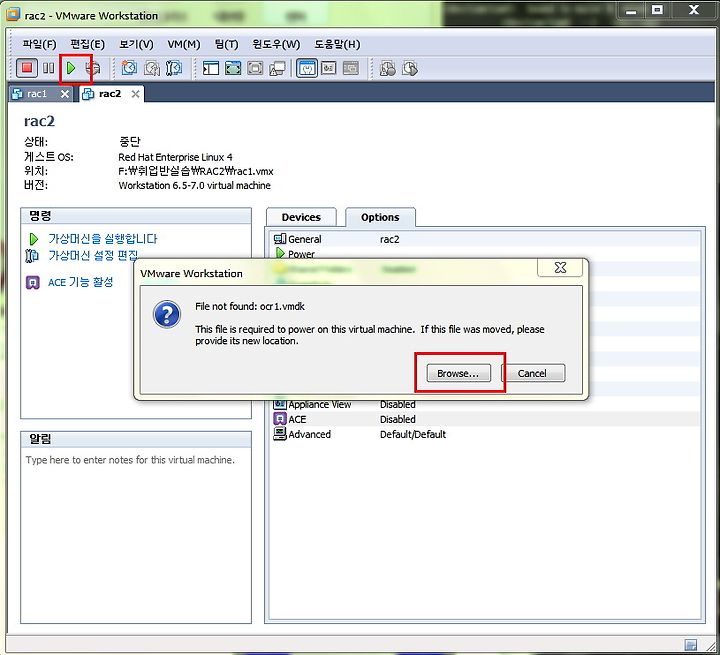The height and width of the screenshot is (655, 720).
Task: Open the Snapshot Manager toolbar icon
Action: pyautogui.click(x=174, y=68)
